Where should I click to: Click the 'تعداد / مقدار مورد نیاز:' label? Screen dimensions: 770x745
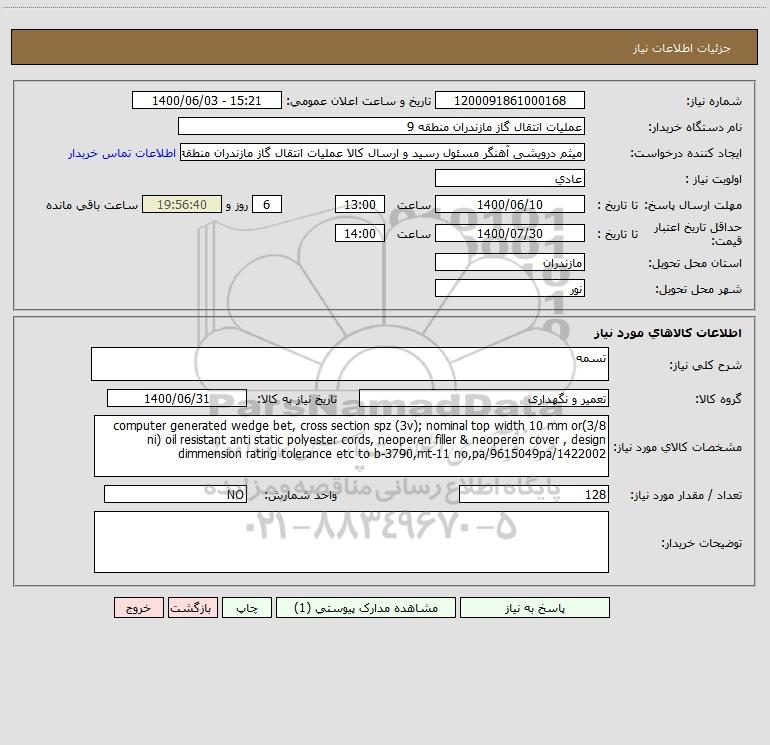(x=686, y=496)
